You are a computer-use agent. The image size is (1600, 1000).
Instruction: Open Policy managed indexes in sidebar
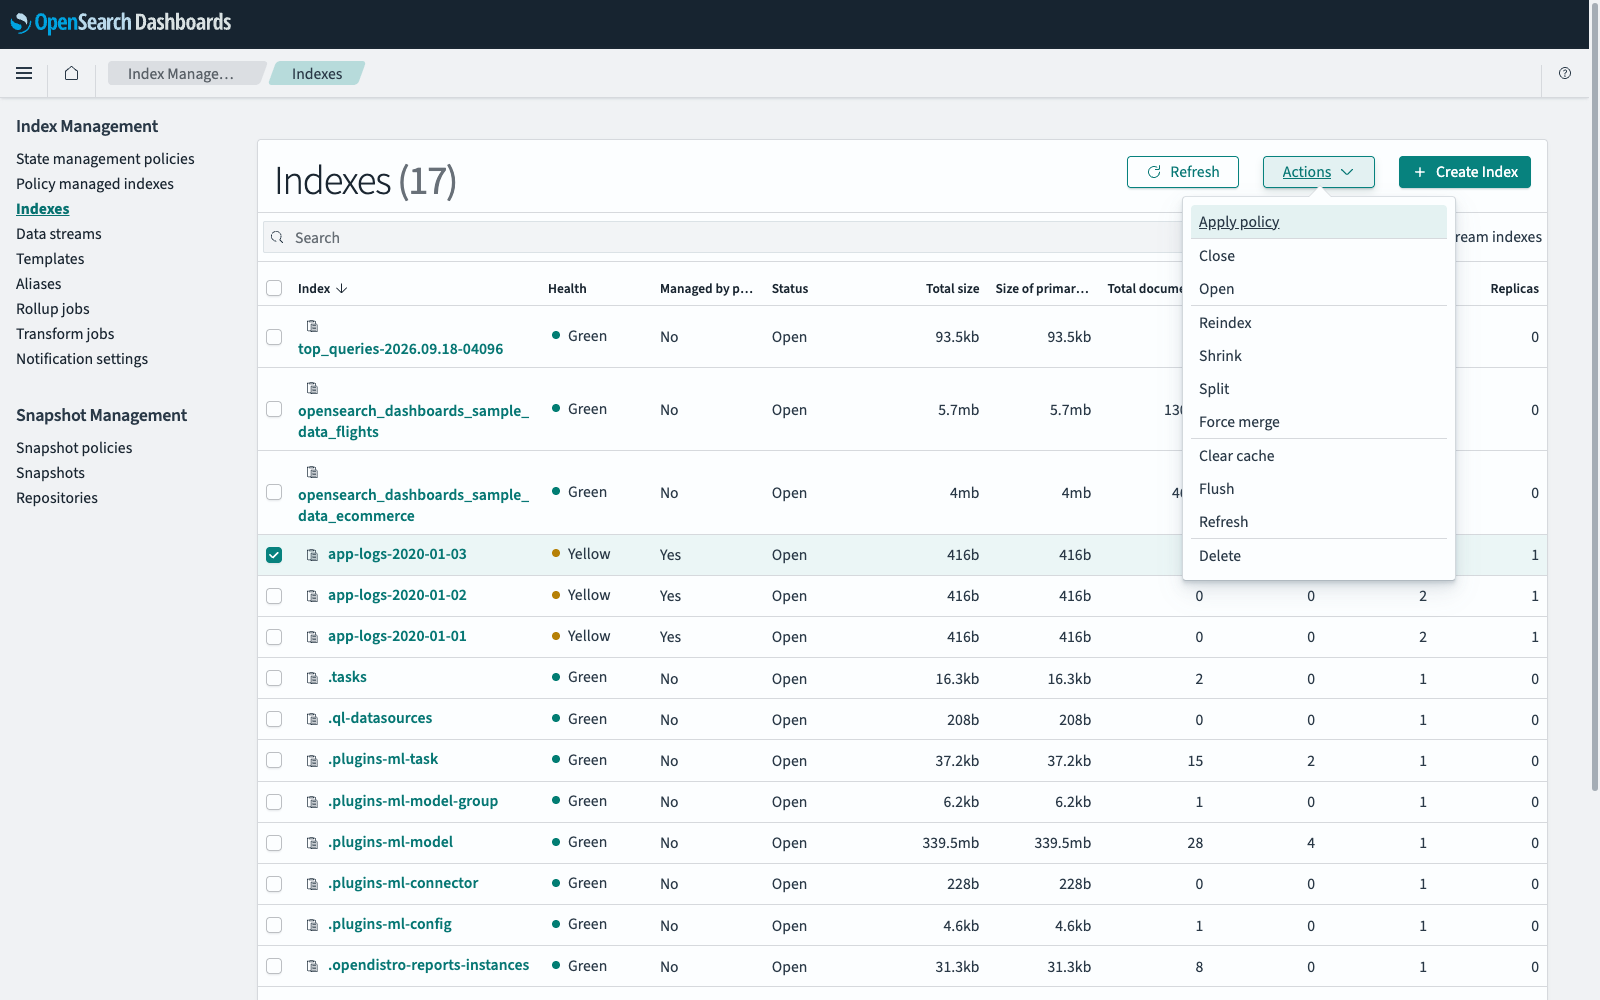coord(95,184)
